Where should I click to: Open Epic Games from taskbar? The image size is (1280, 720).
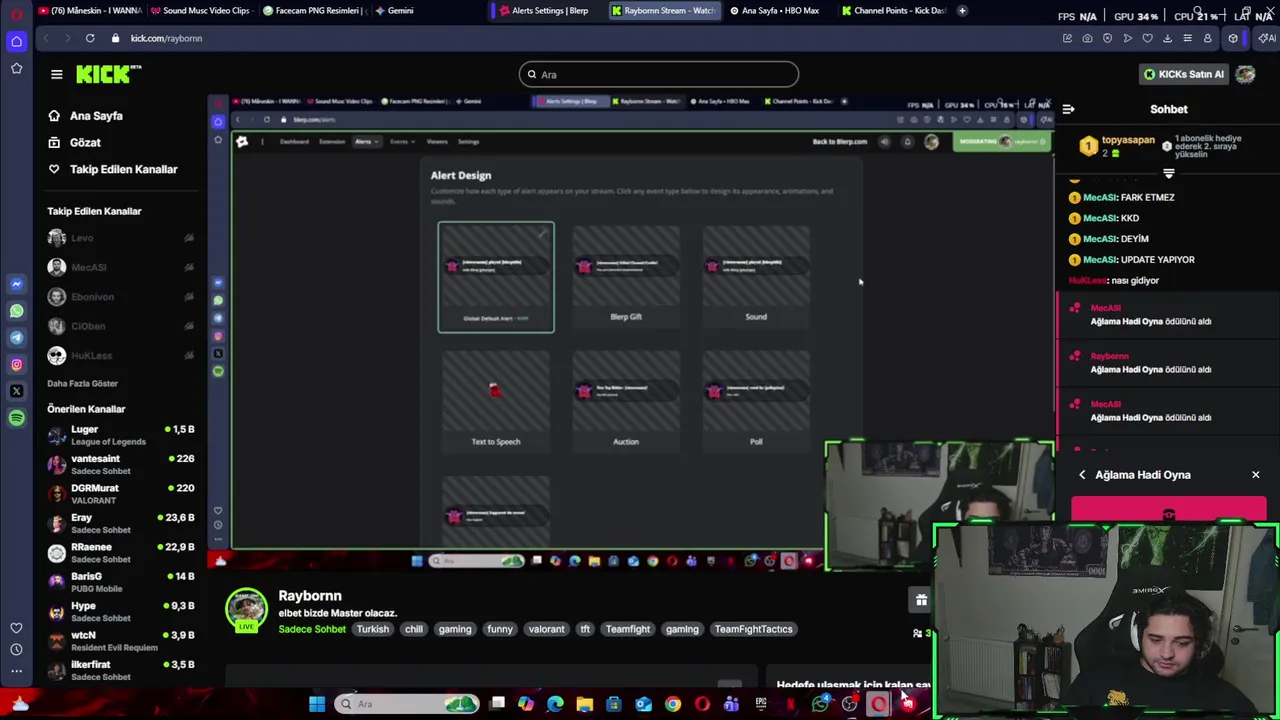click(761, 704)
